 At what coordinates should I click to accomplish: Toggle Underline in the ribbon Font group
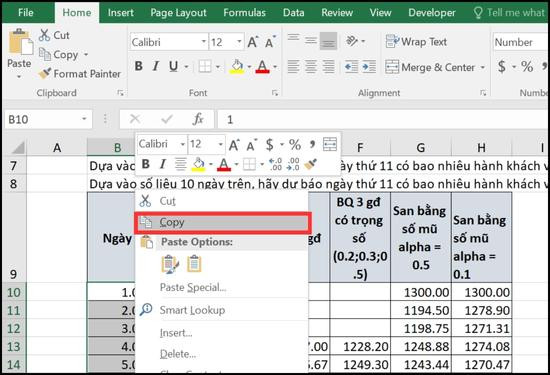coord(173,66)
